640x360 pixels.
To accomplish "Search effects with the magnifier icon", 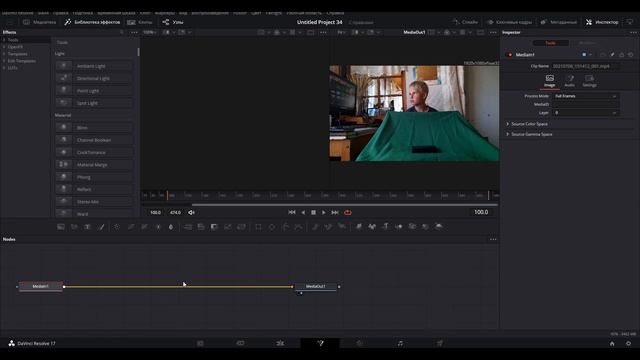I will pyautogui.click(x=122, y=32).
